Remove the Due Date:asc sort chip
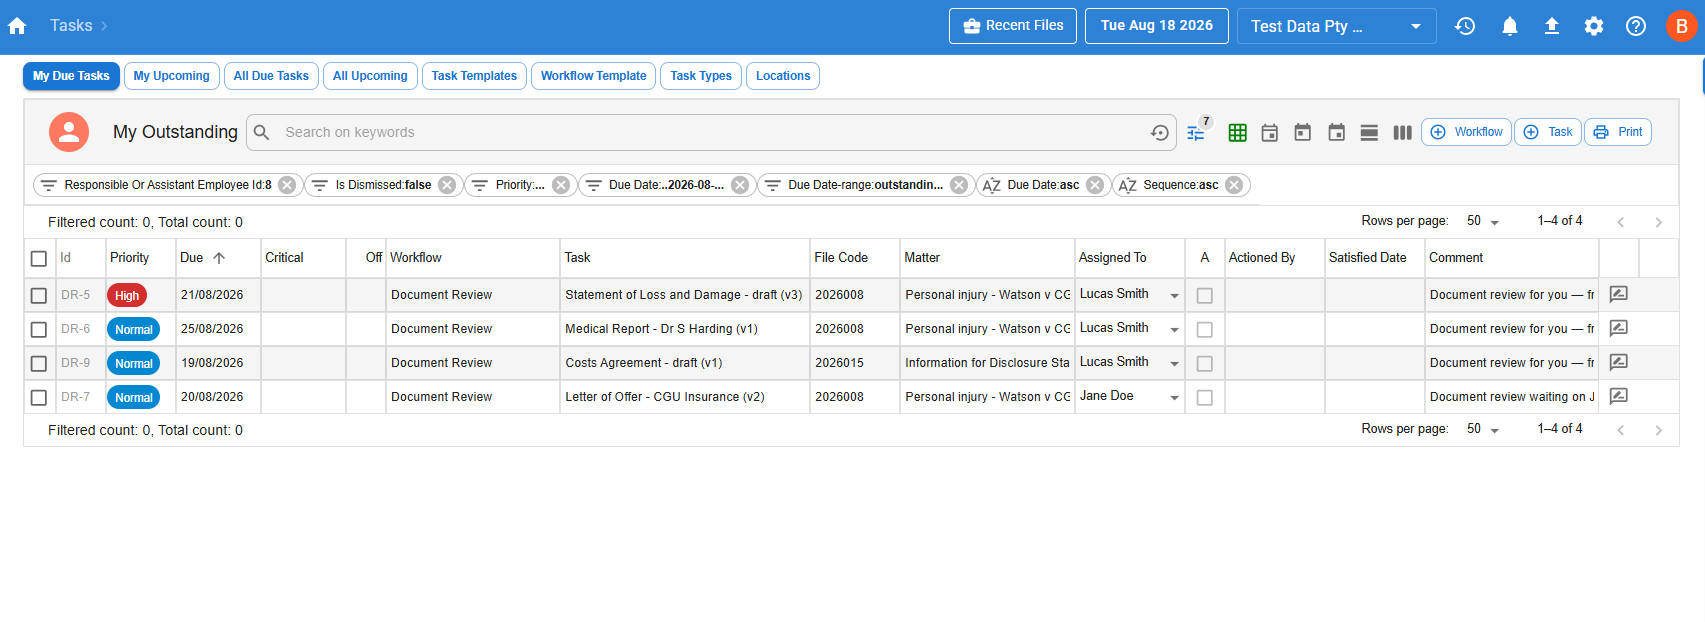1705x622 pixels. coord(1095,185)
